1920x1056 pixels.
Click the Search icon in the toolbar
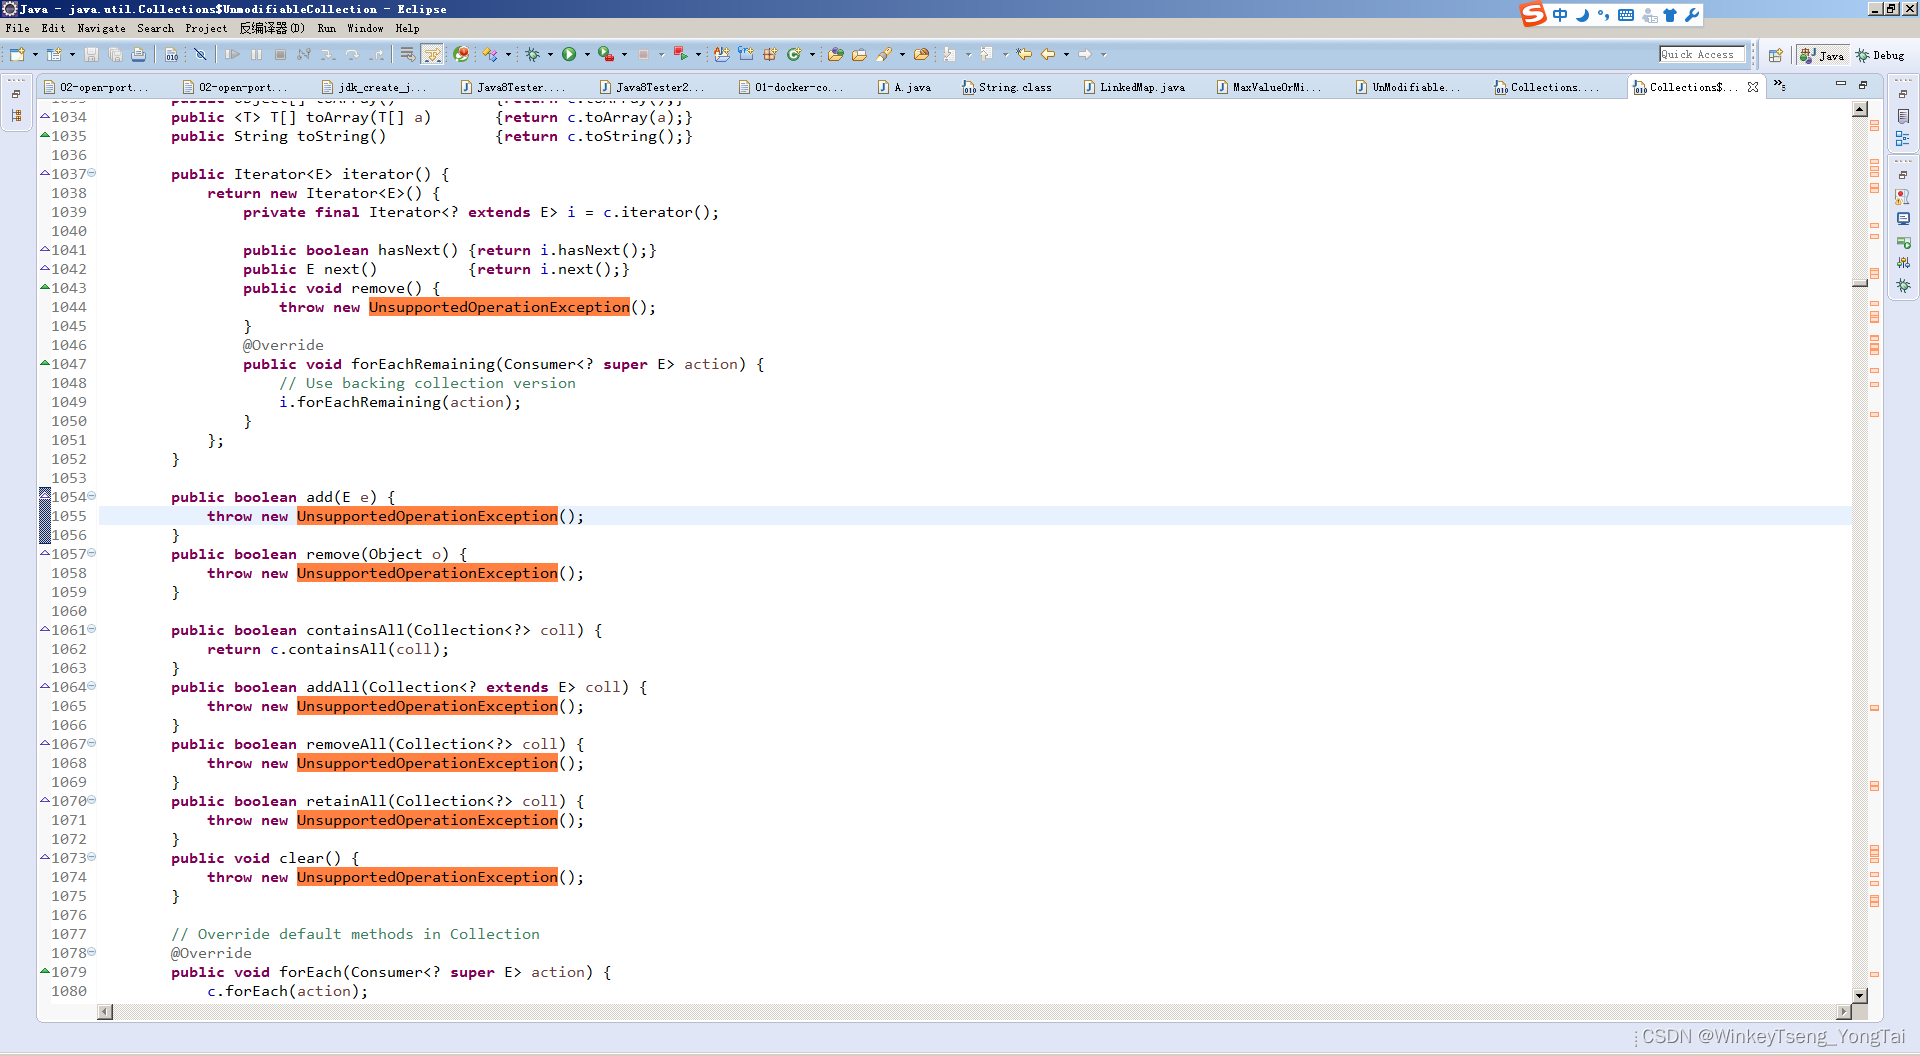click(886, 55)
